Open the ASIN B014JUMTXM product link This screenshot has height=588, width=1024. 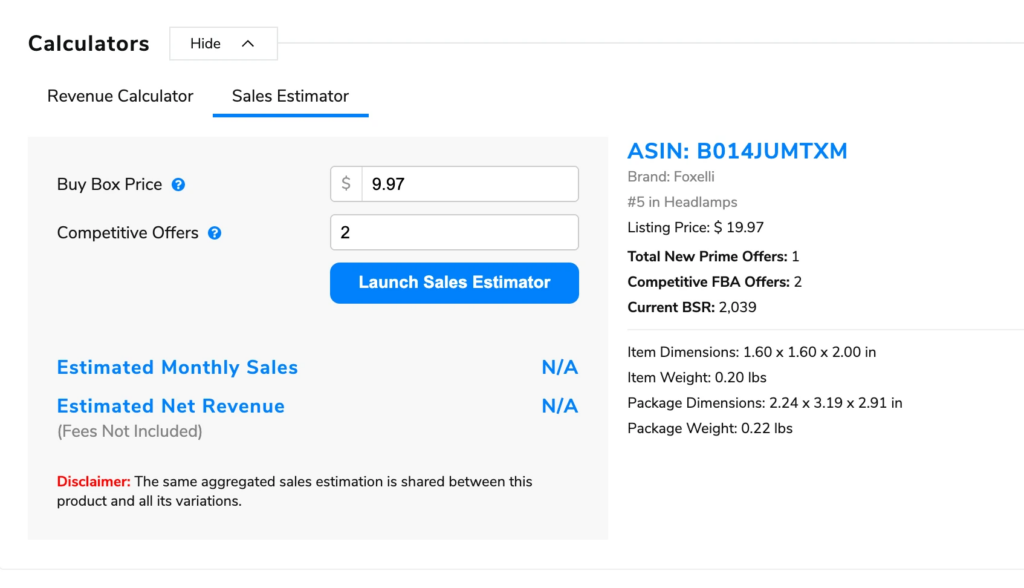point(737,151)
